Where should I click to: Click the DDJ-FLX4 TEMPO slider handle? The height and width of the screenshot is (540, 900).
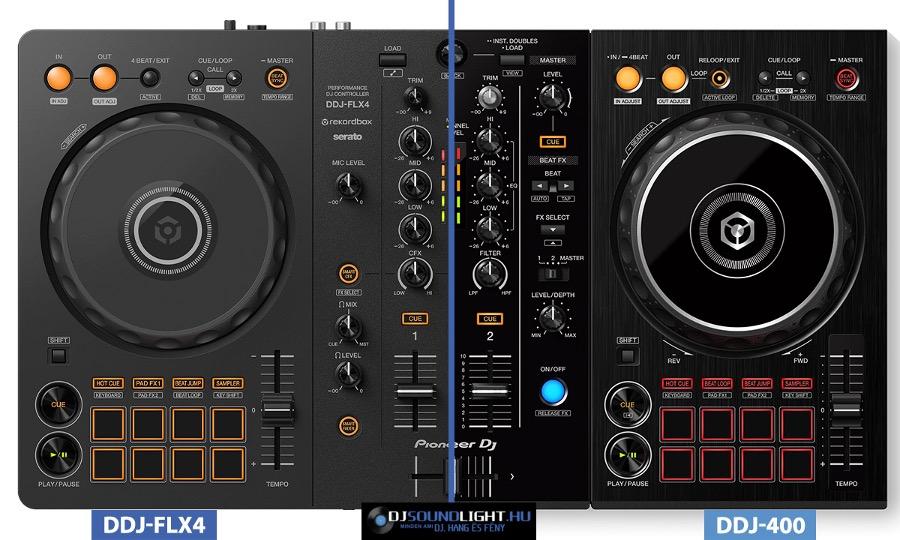[278, 410]
